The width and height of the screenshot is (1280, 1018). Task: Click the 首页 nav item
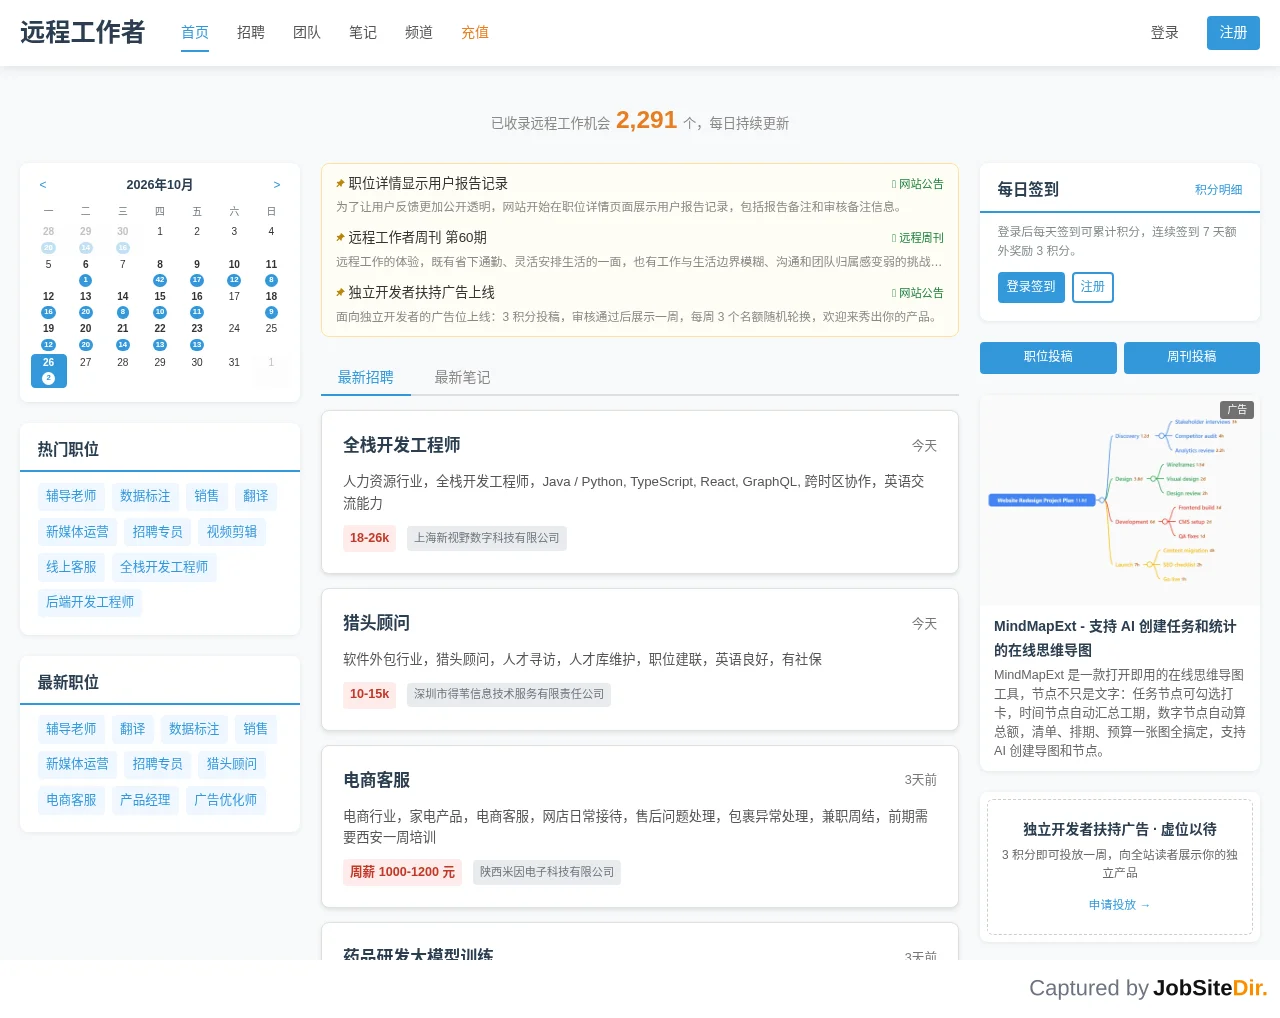[x=195, y=33]
